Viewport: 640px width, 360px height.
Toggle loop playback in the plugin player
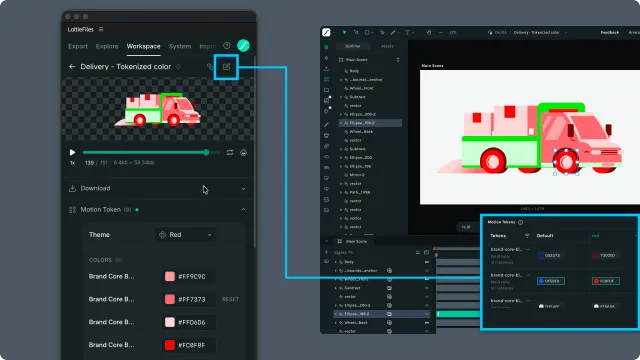(230, 152)
